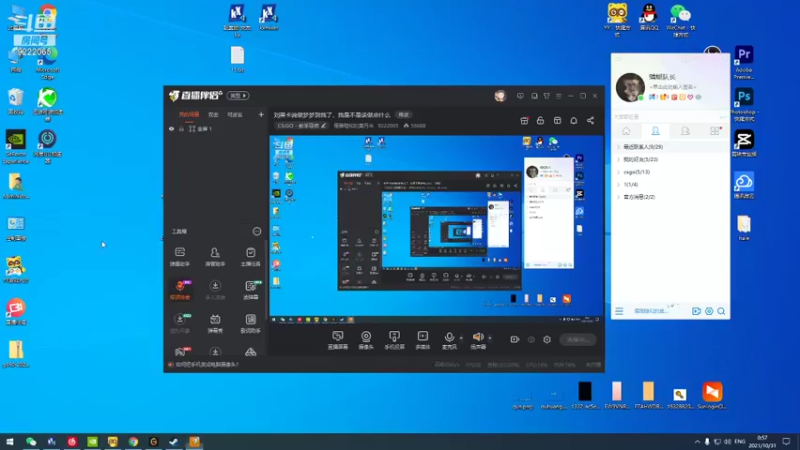Open the user avatar in streaming title bar
Viewport: 800px width, 450px height.
pyautogui.click(x=500, y=96)
